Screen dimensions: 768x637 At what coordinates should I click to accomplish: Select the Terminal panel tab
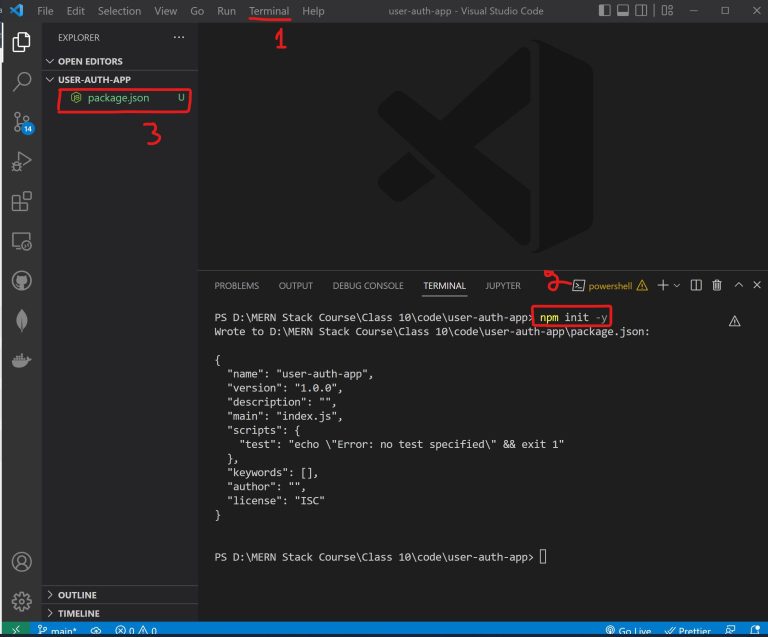444,286
